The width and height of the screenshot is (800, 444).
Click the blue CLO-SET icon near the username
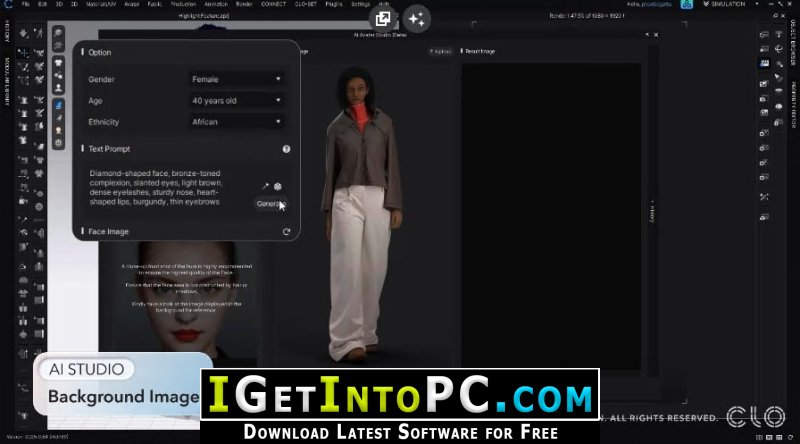pyautogui.click(x=687, y=4)
